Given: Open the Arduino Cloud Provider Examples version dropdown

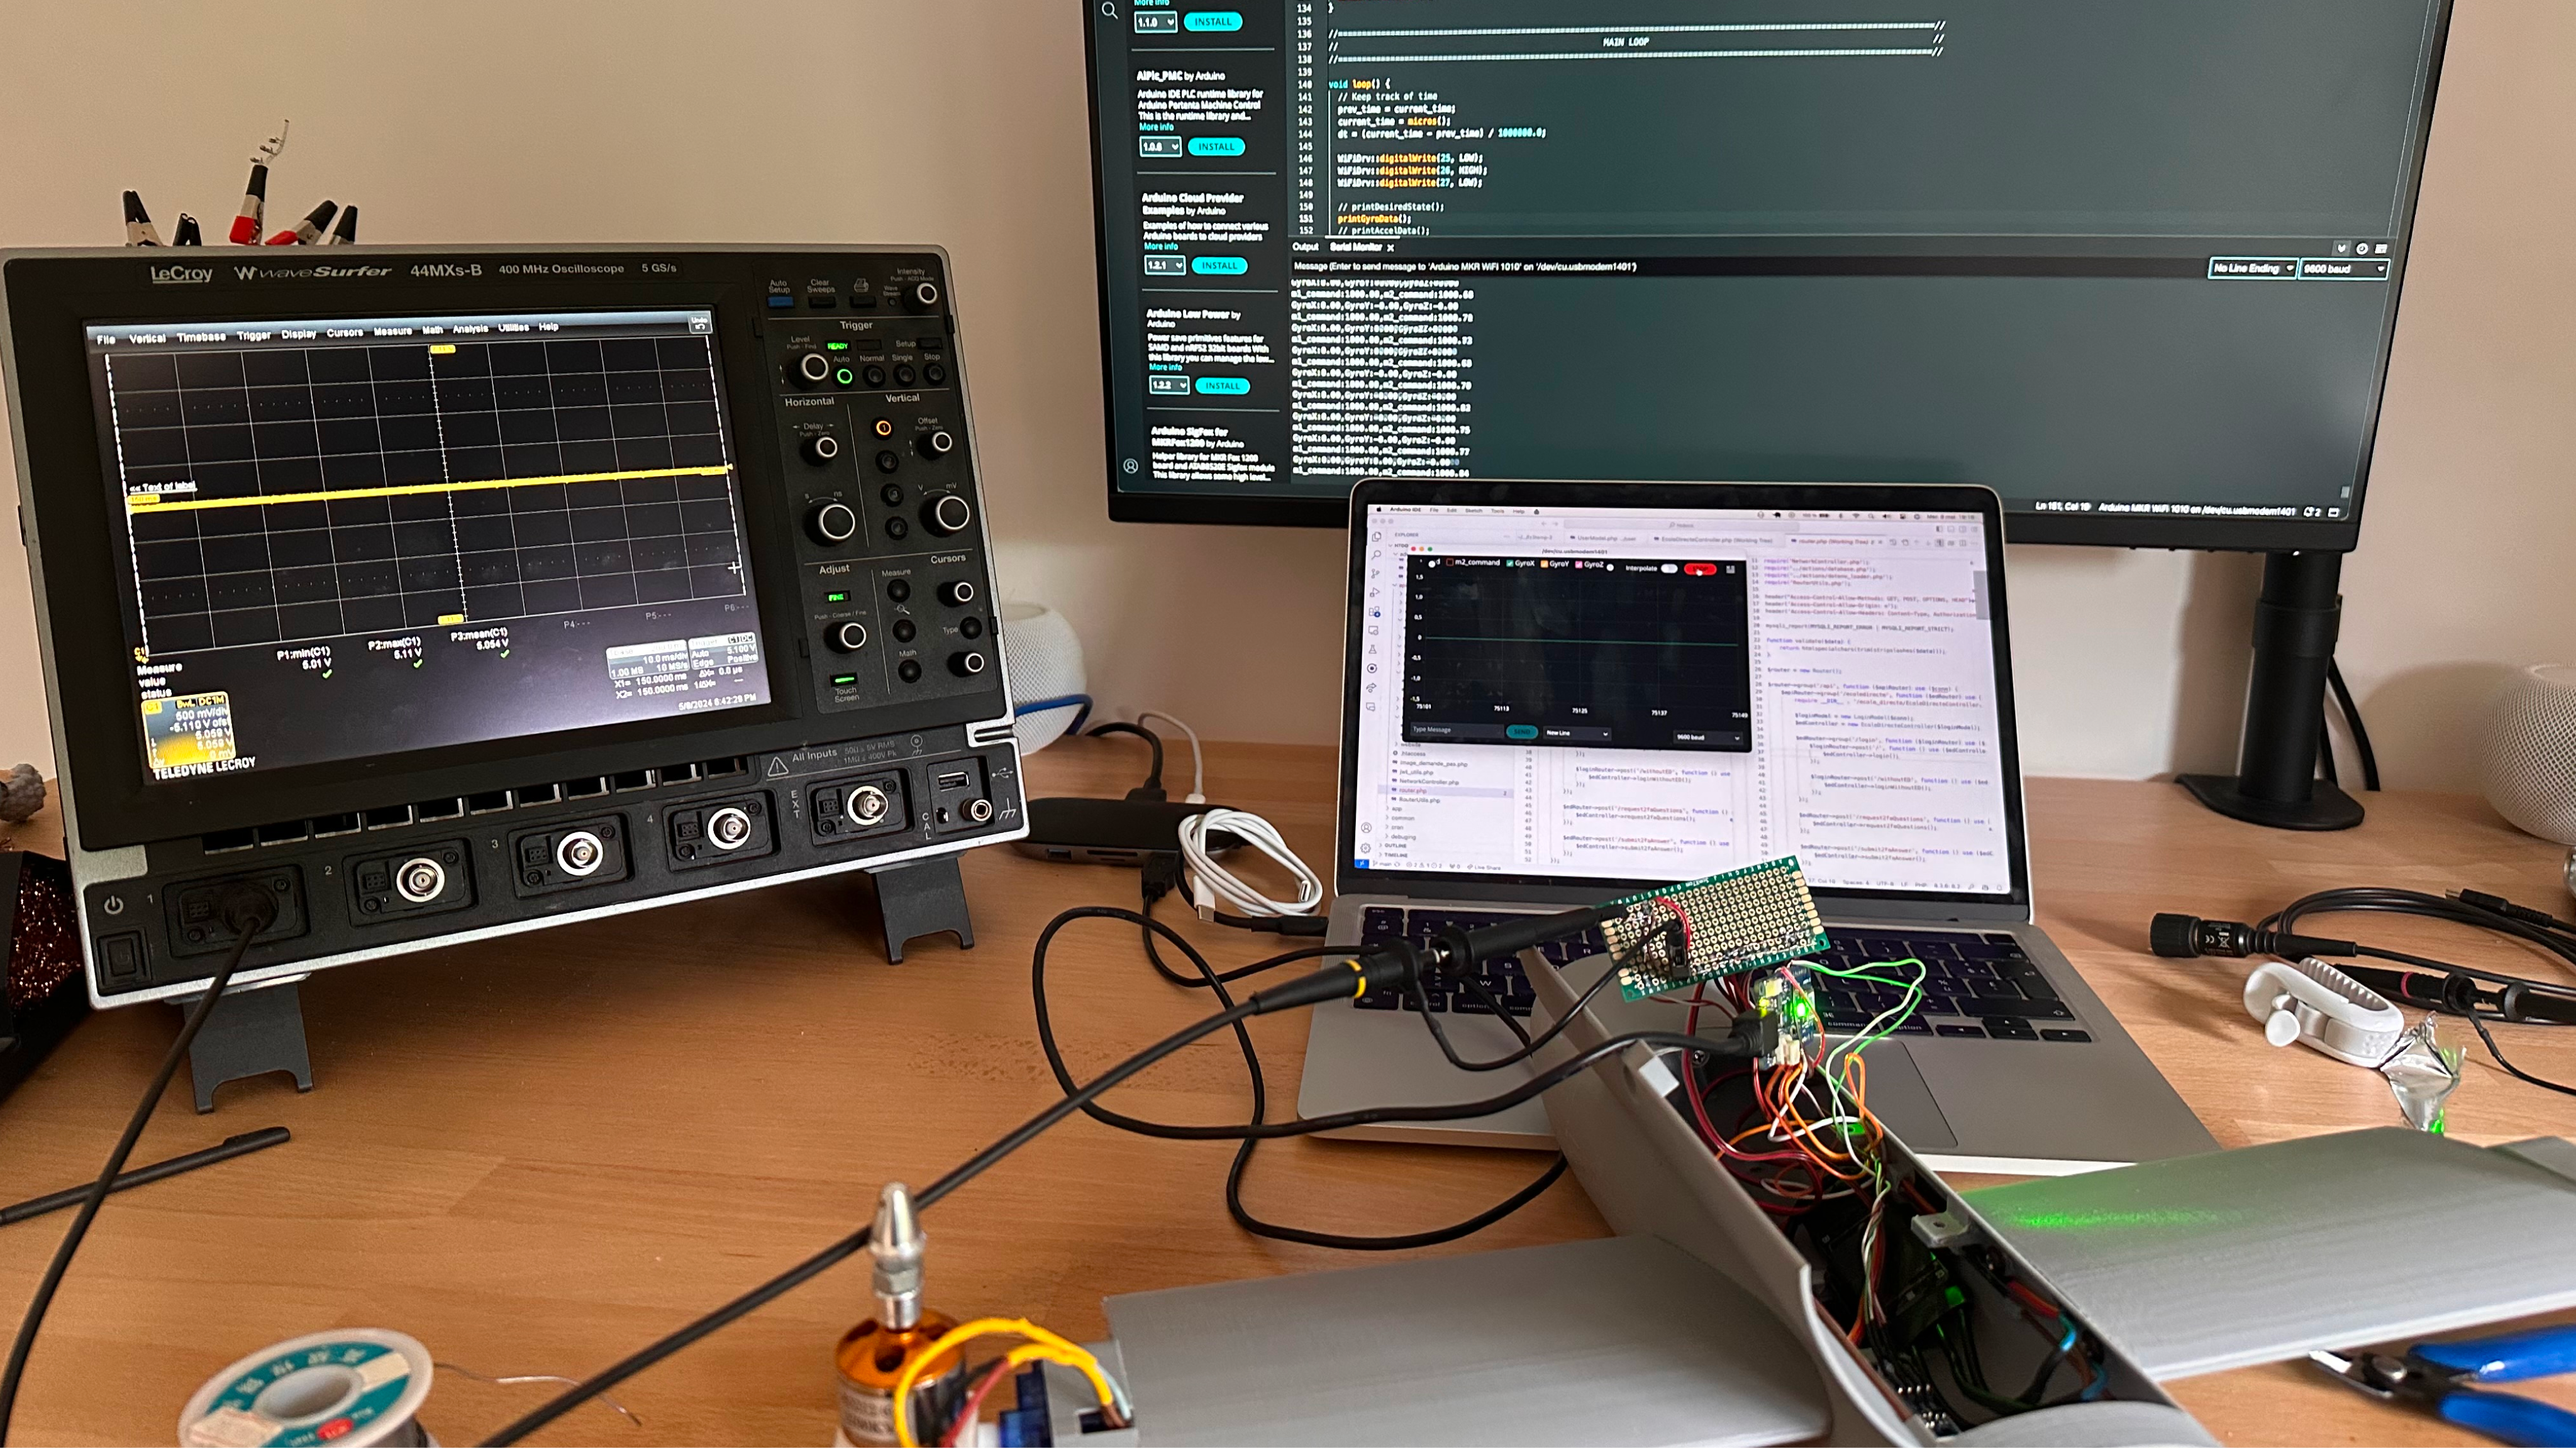Looking at the screenshot, I should coord(1165,266).
